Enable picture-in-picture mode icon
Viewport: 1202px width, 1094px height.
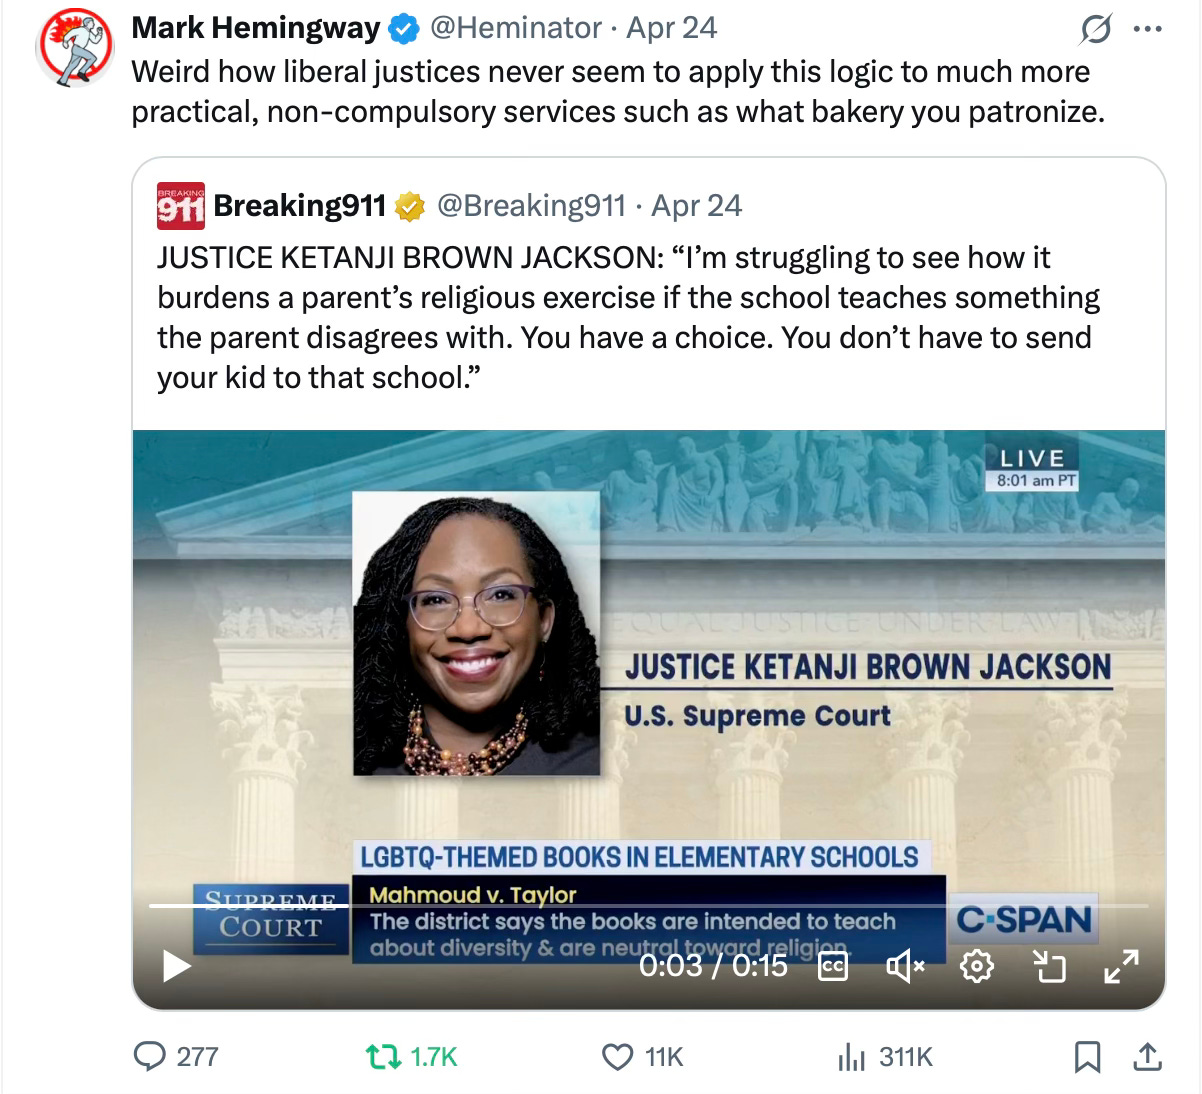[x=1048, y=966]
